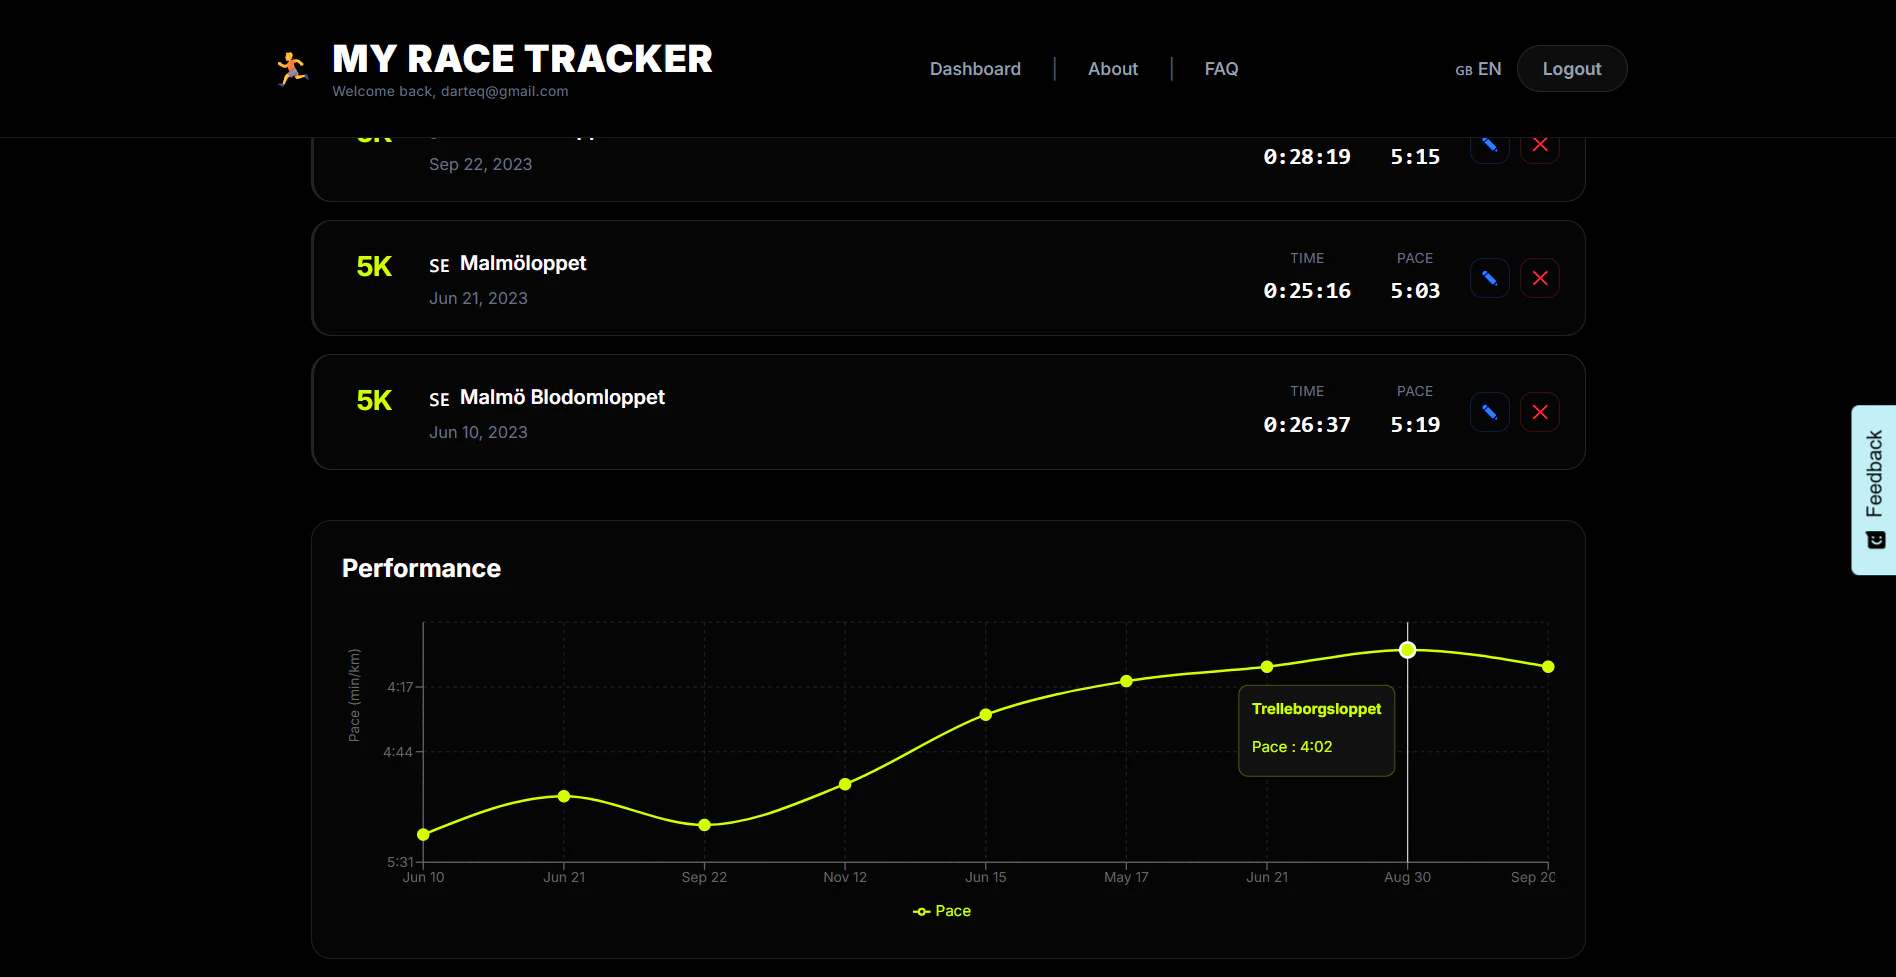
Task: Open the Dashboard menu item
Action: tap(974, 68)
